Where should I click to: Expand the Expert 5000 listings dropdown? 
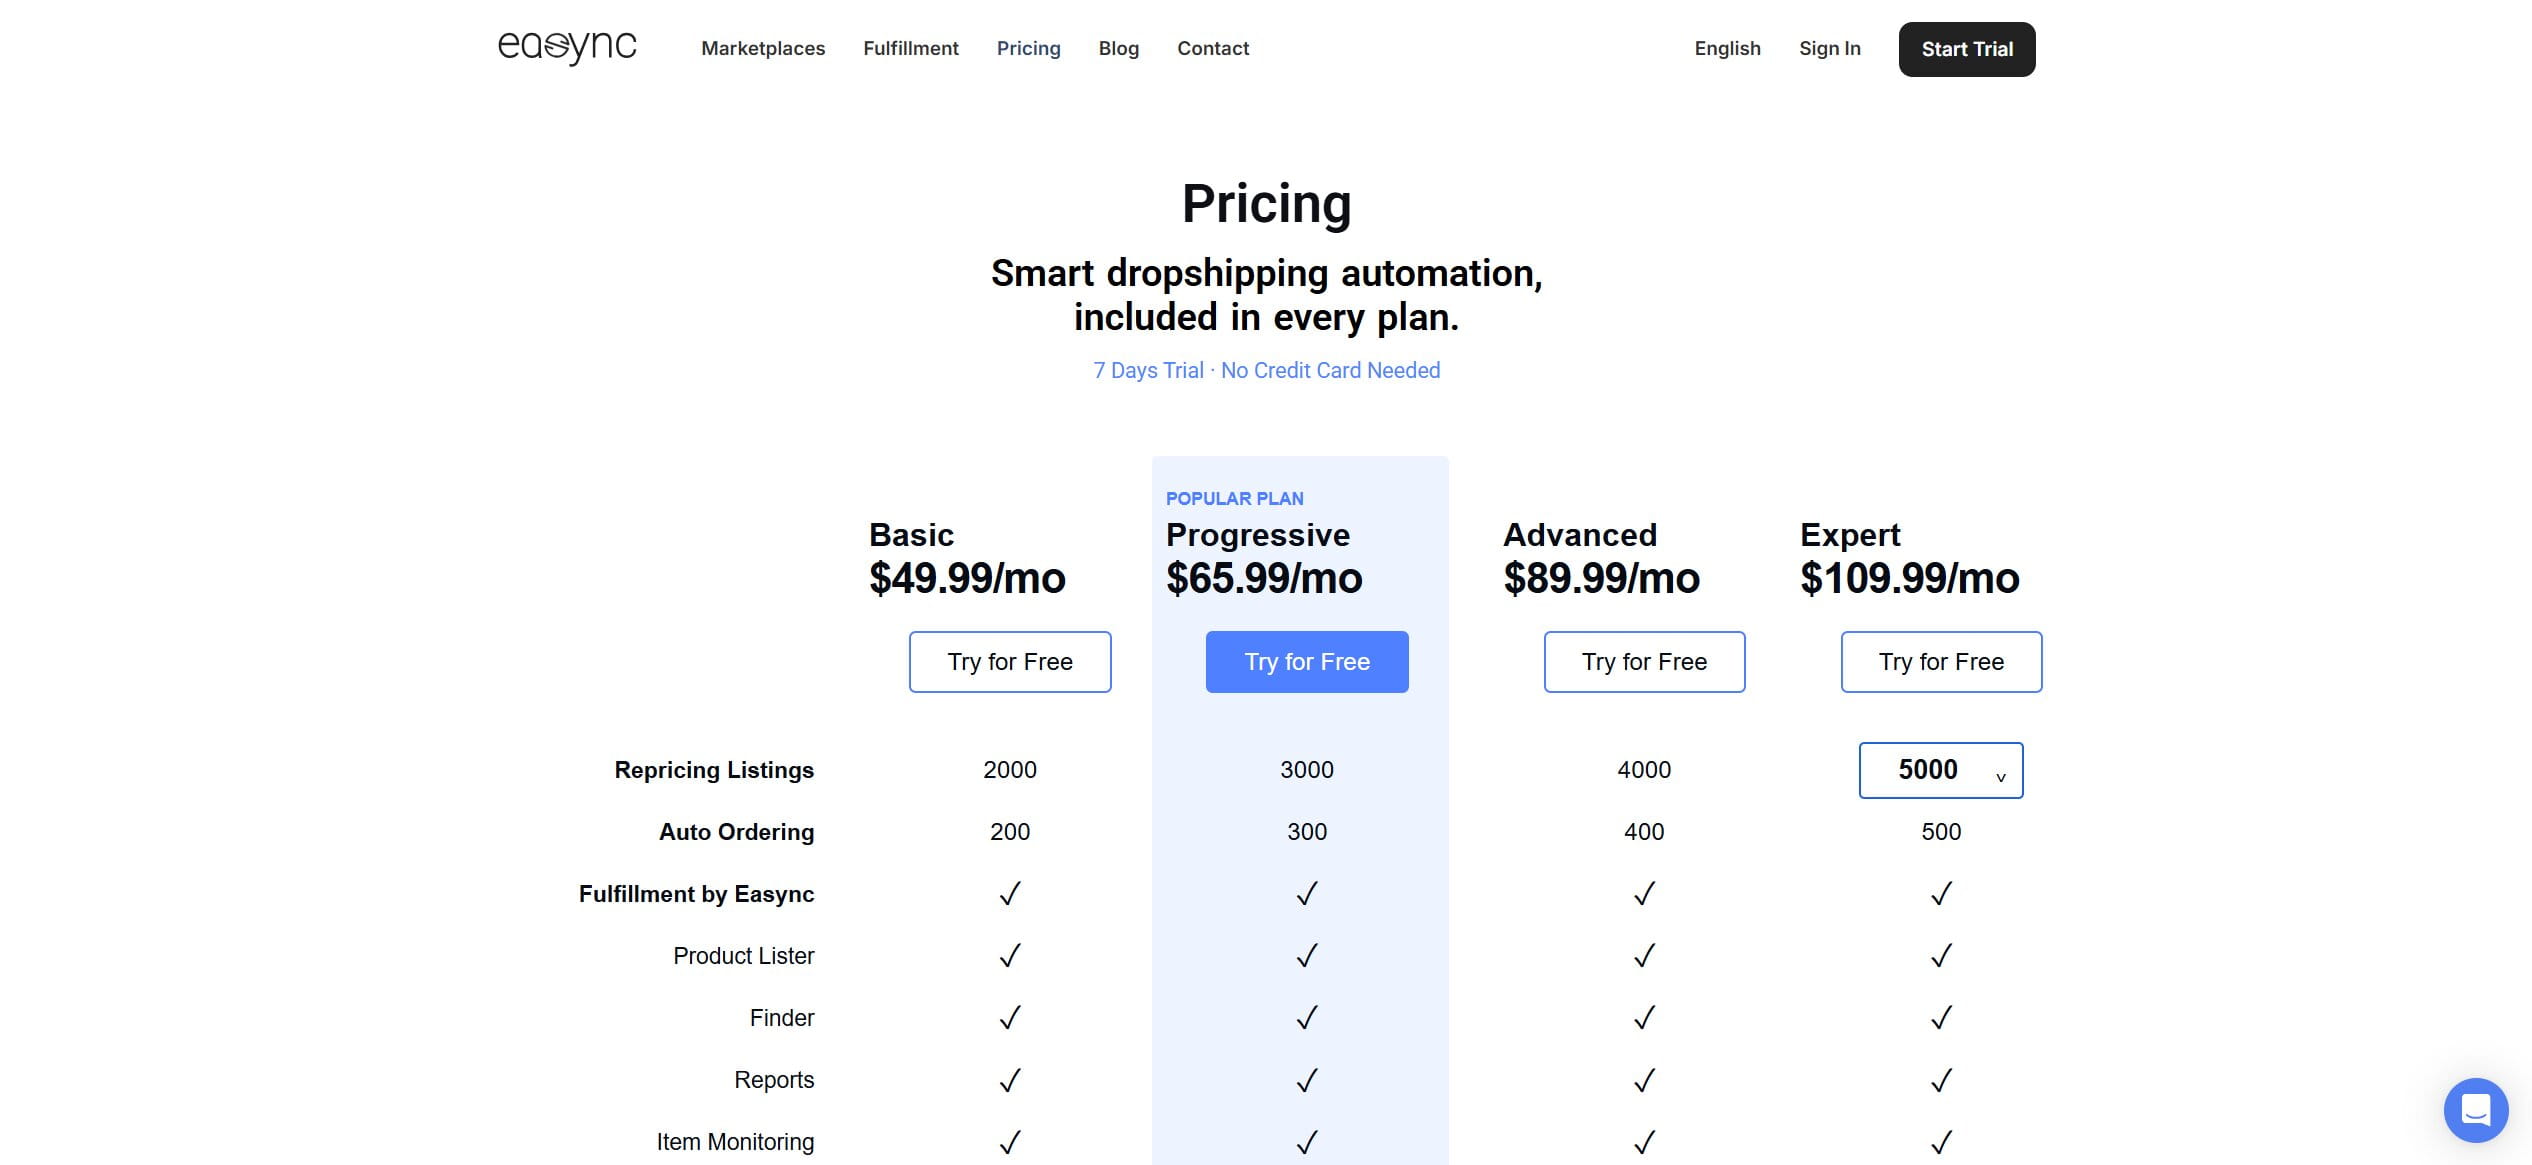(x=1941, y=770)
